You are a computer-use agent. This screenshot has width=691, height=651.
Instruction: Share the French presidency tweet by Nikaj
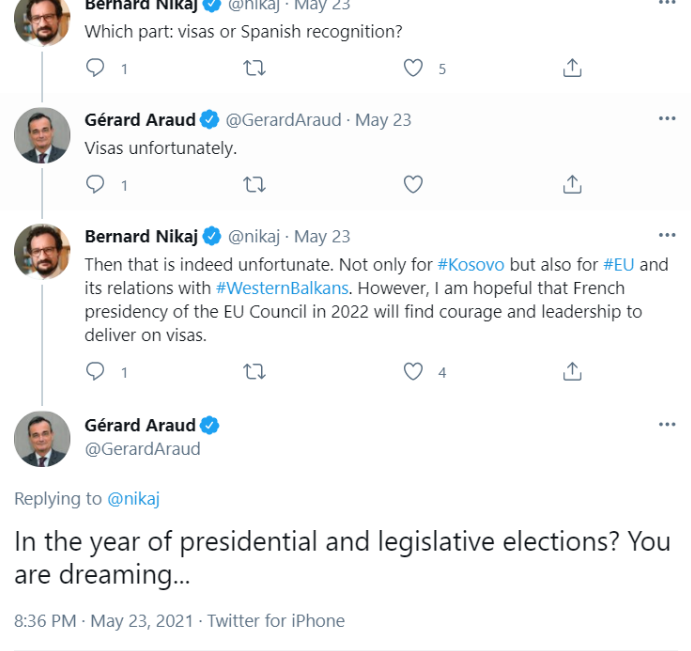[x=572, y=372]
